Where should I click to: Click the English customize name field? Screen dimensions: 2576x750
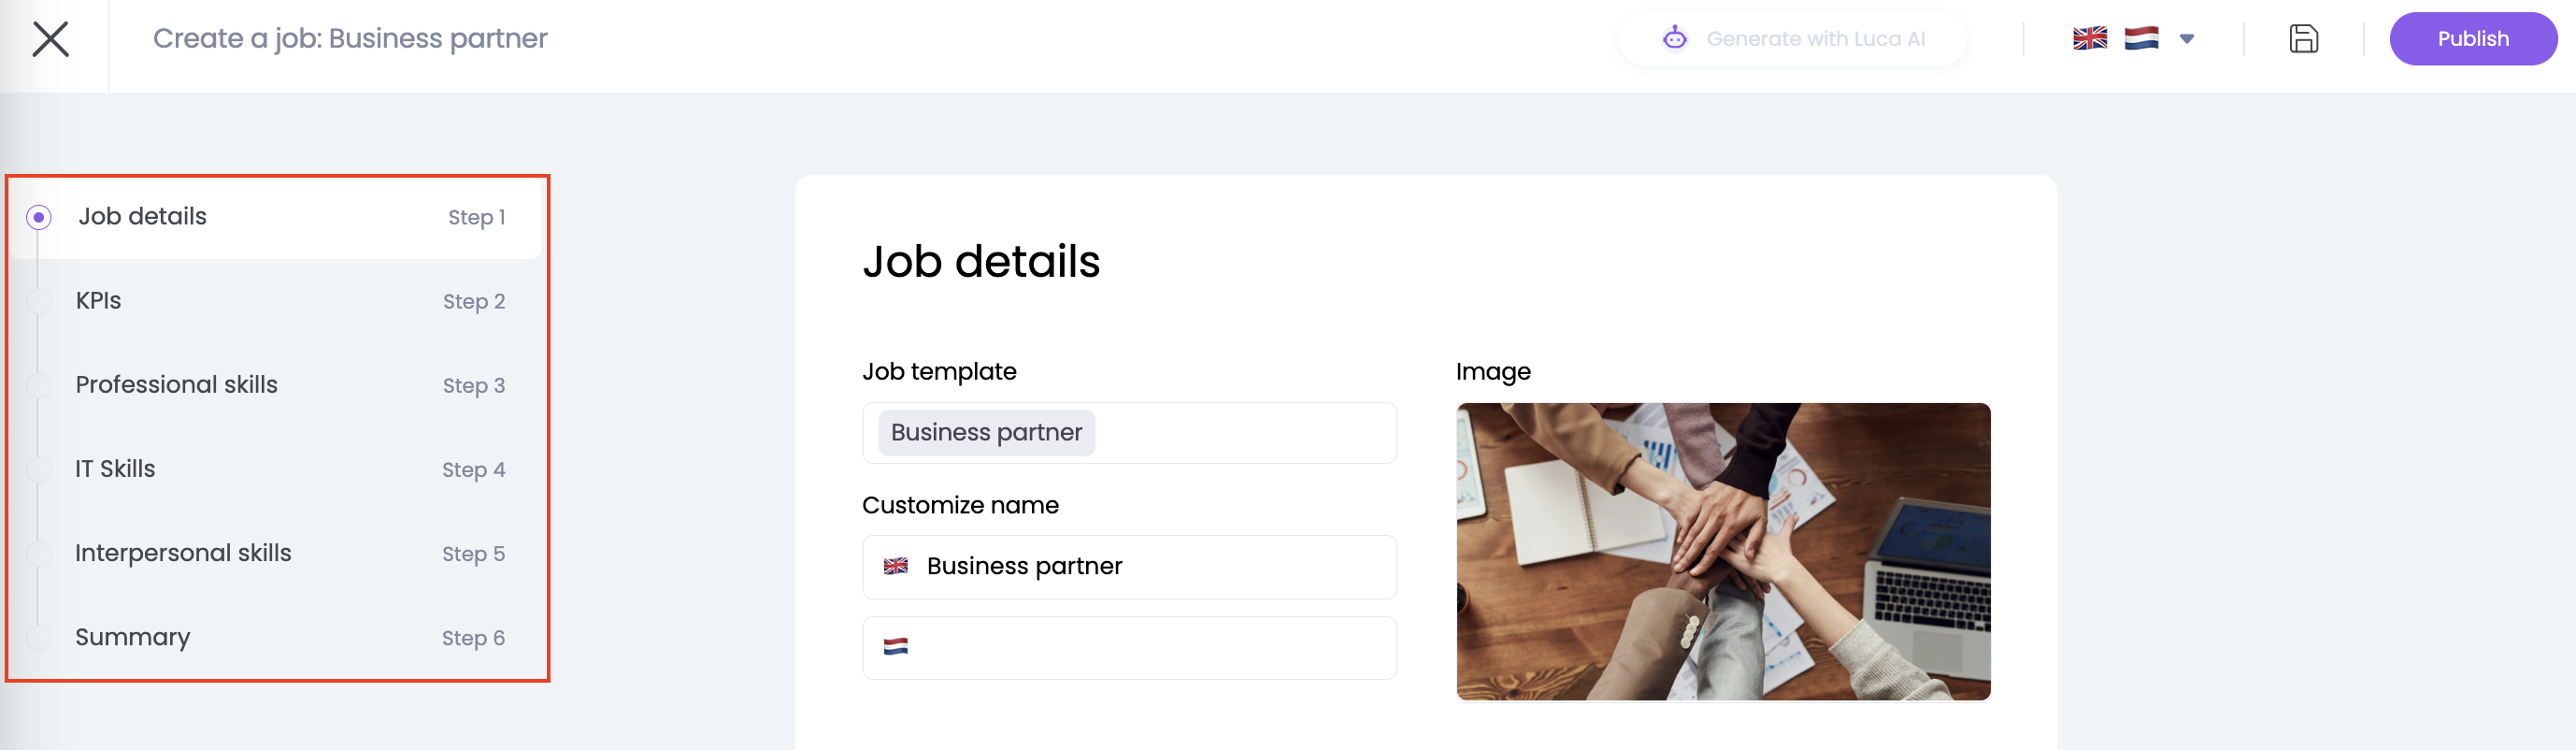pyautogui.click(x=1150, y=567)
